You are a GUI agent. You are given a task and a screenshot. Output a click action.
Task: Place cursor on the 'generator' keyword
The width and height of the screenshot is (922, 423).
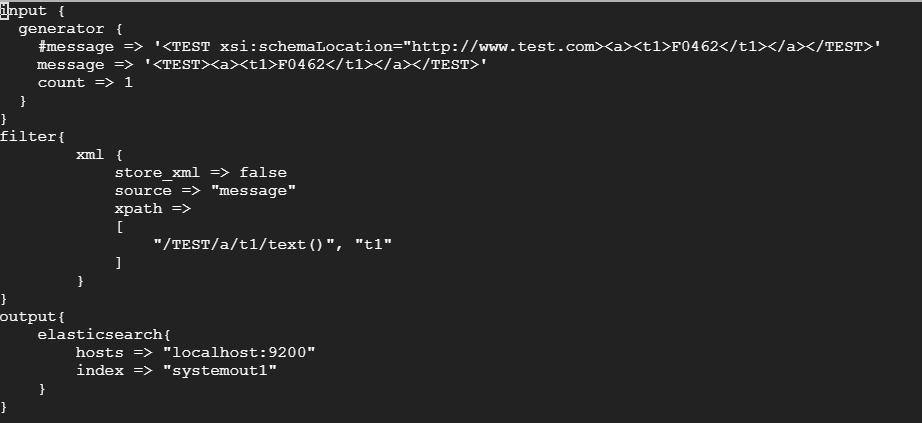pos(62,29)
